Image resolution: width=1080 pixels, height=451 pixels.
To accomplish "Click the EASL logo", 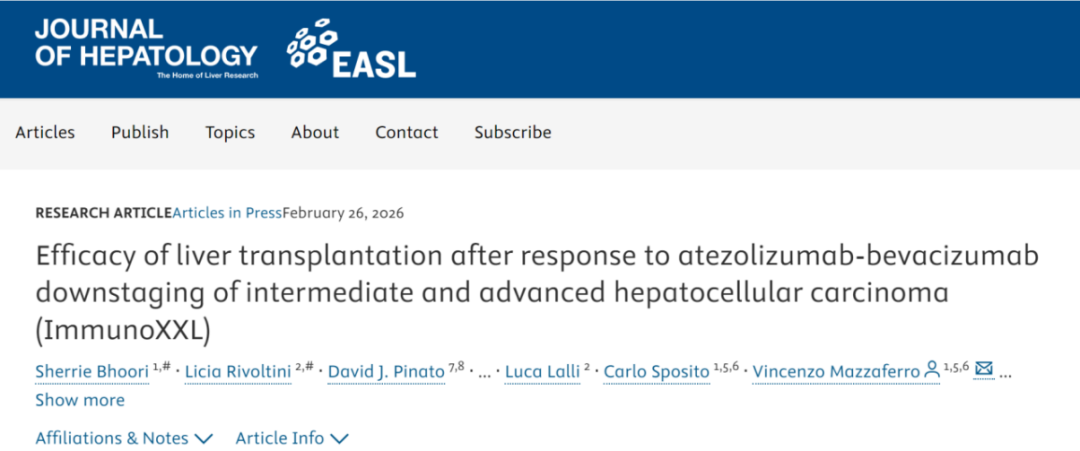I will tap(351, 49).
